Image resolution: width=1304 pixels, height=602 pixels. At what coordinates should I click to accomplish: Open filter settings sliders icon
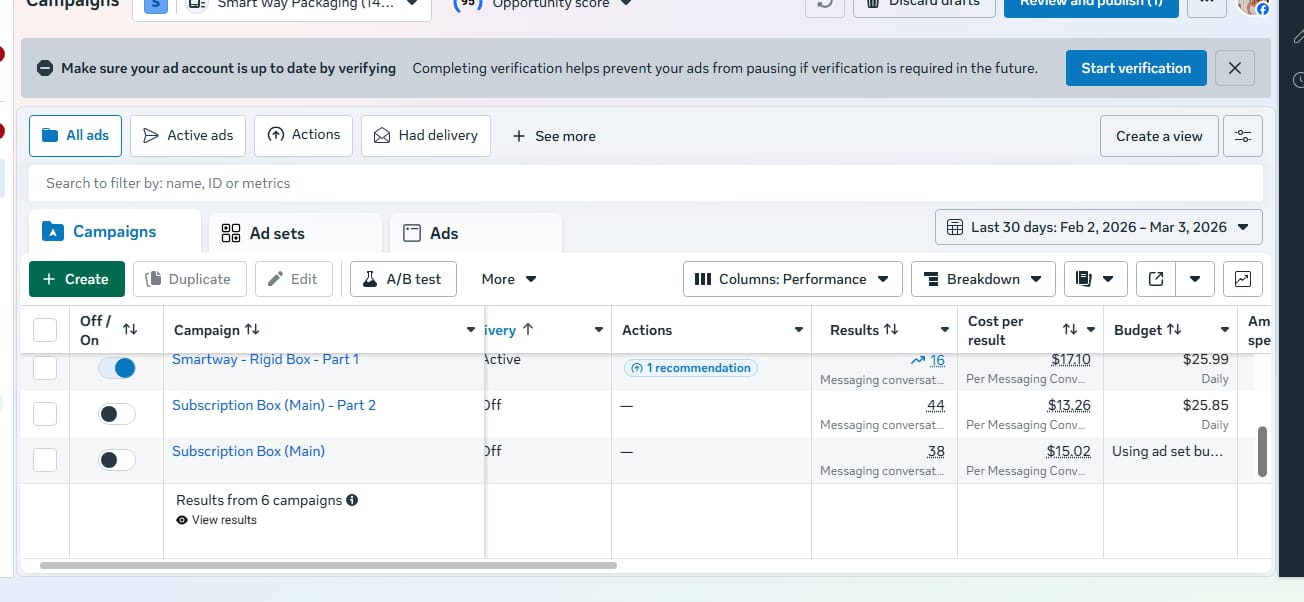(1243, 136)
